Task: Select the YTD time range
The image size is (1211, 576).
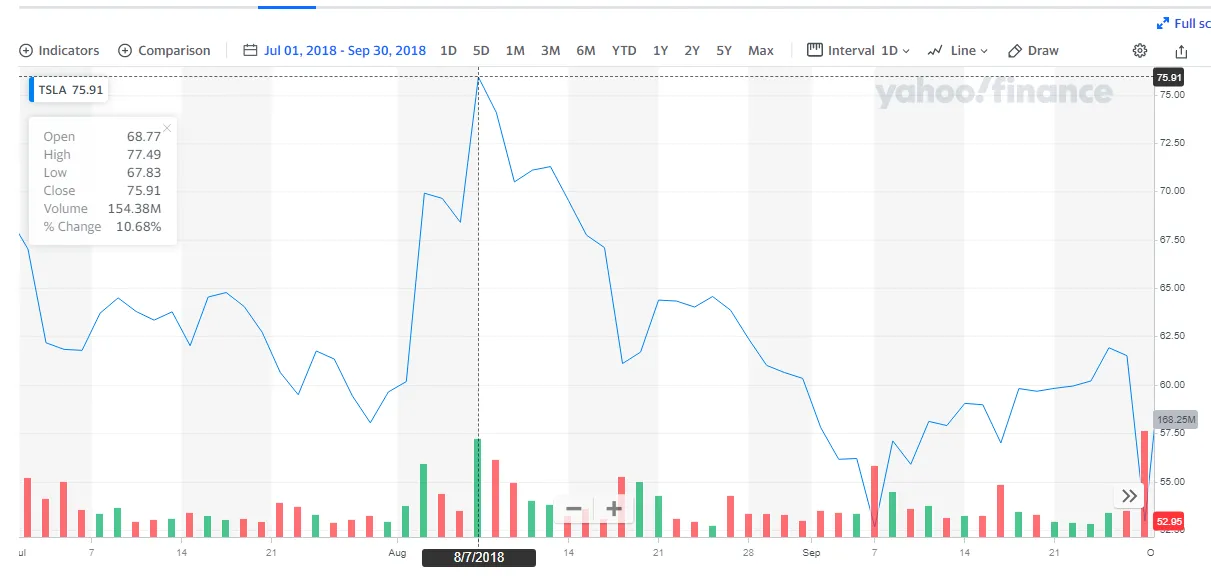Action: coord(624,51)
